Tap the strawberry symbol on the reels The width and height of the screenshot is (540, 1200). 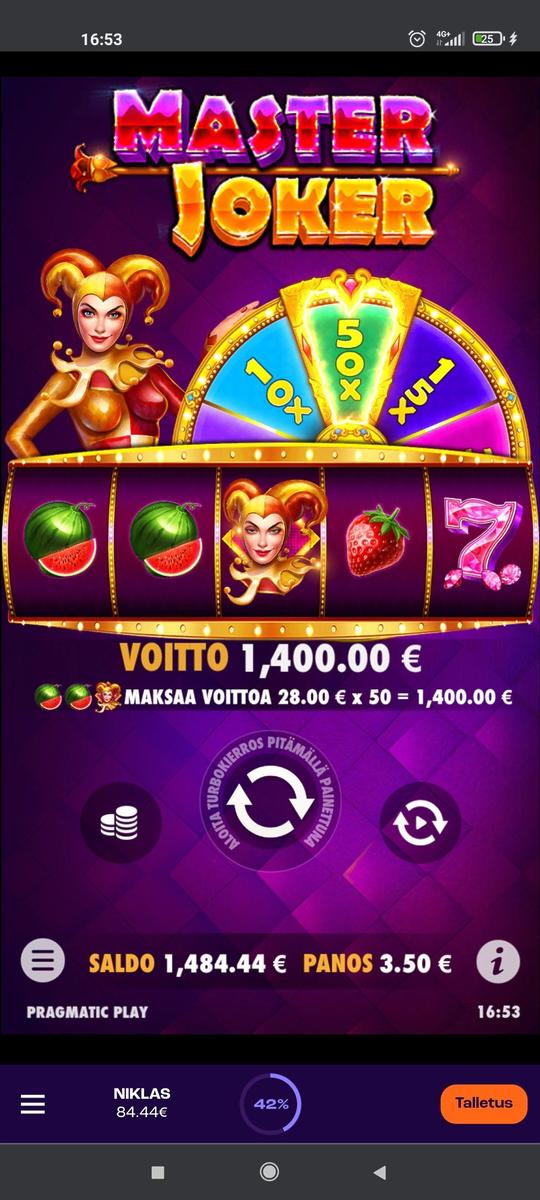click(x=377, y=541)
